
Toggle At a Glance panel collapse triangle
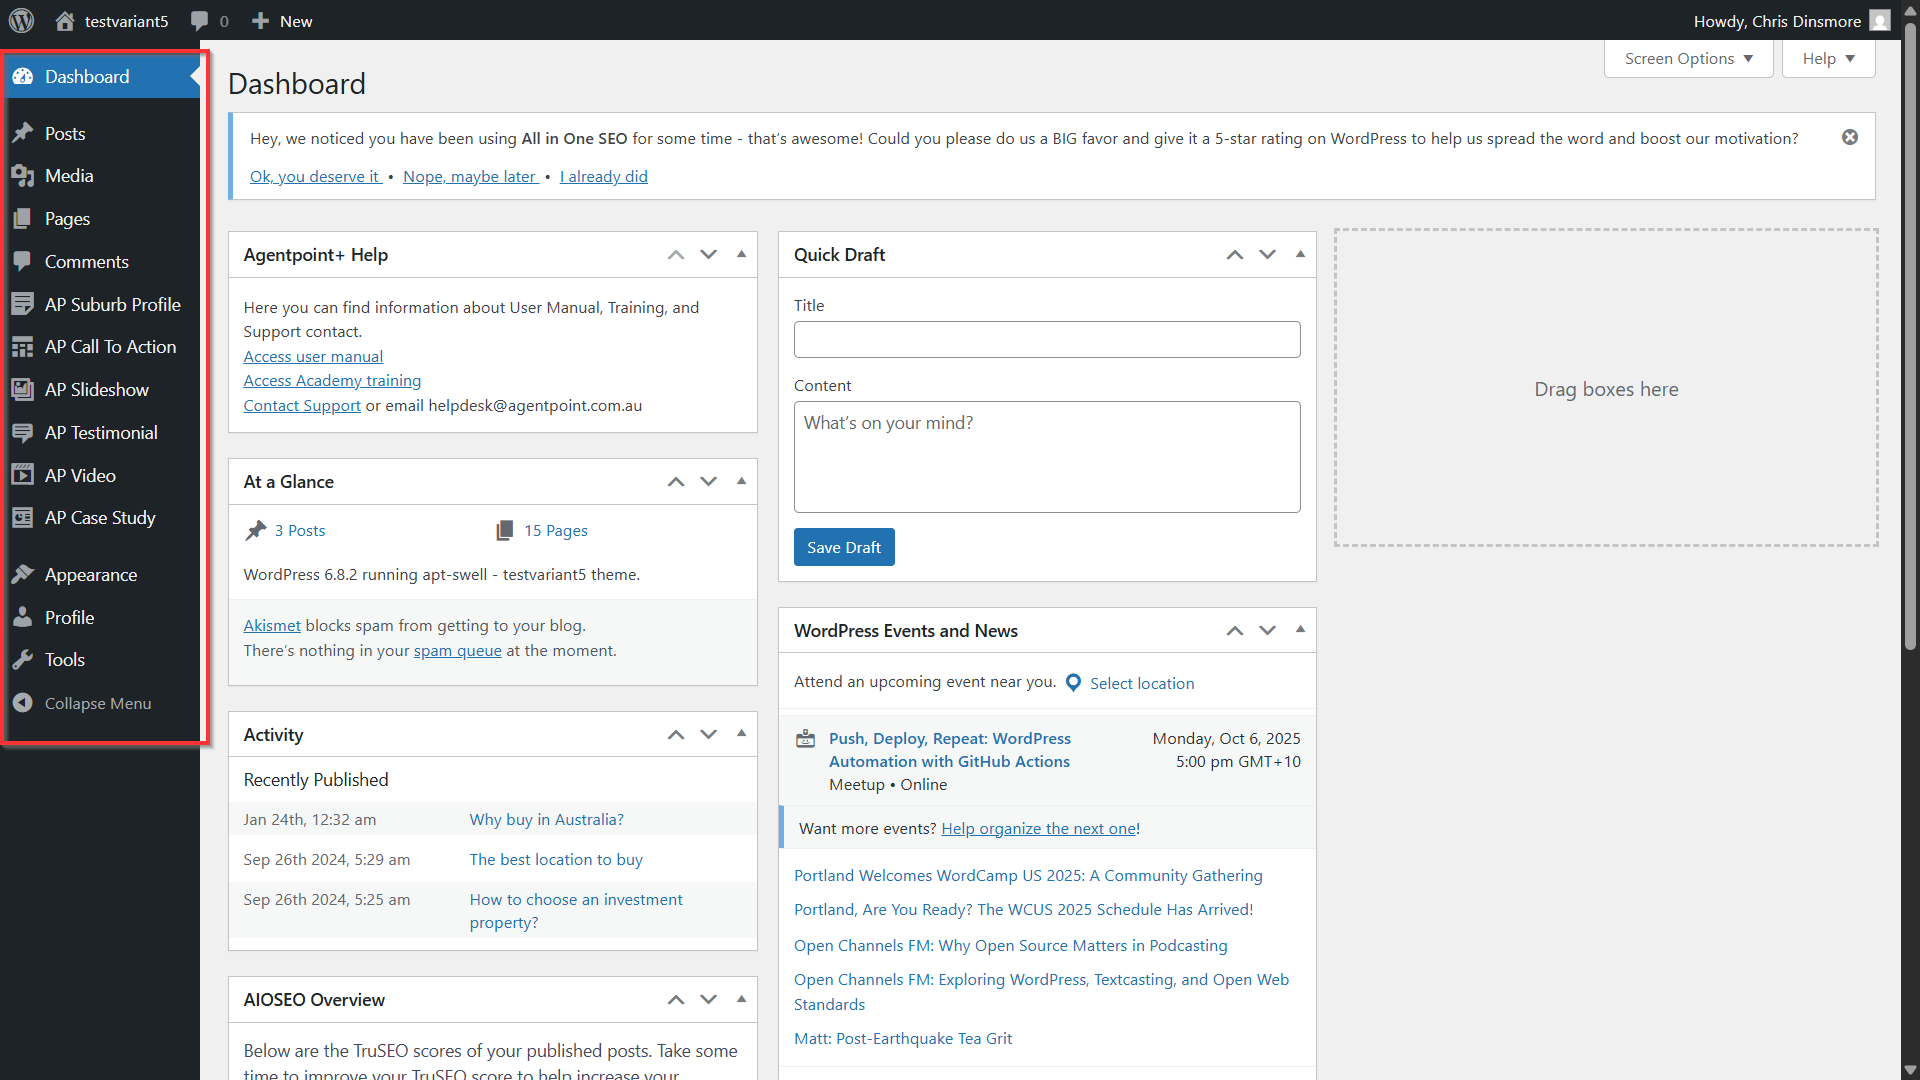point(741,482)
